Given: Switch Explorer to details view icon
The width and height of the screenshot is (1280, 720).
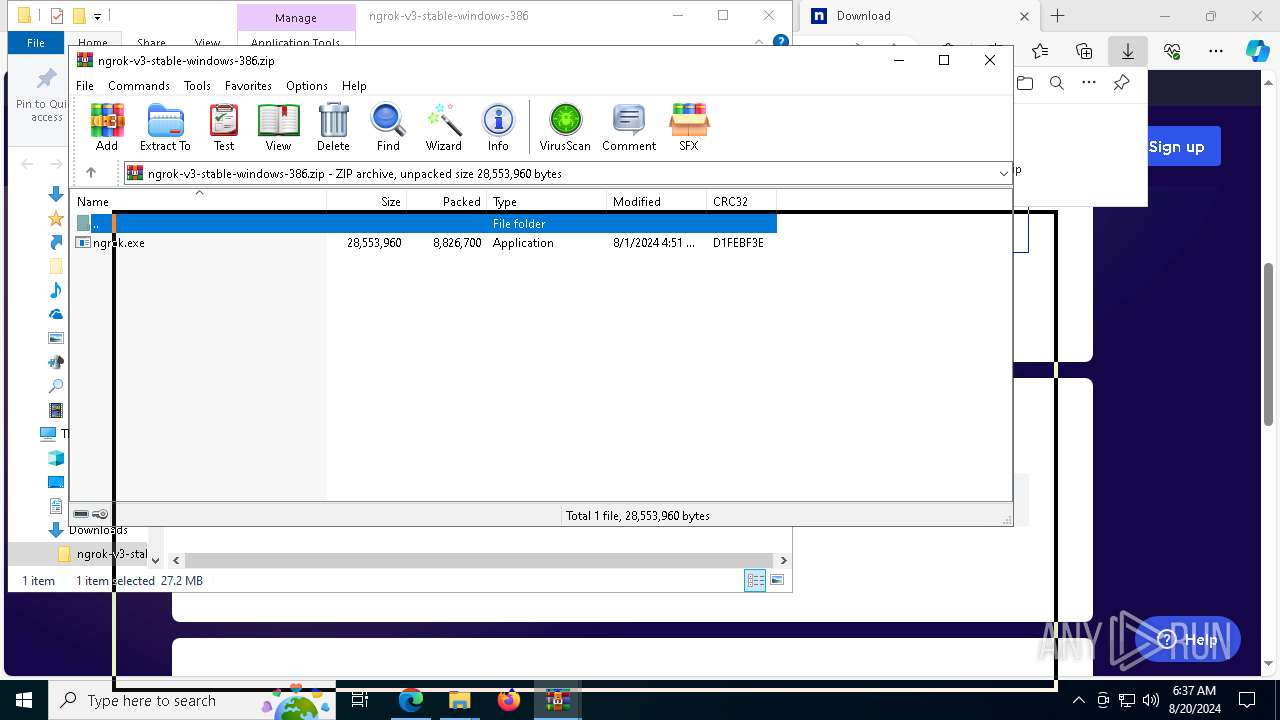Looking at the screenshot, I should point(755,580).
